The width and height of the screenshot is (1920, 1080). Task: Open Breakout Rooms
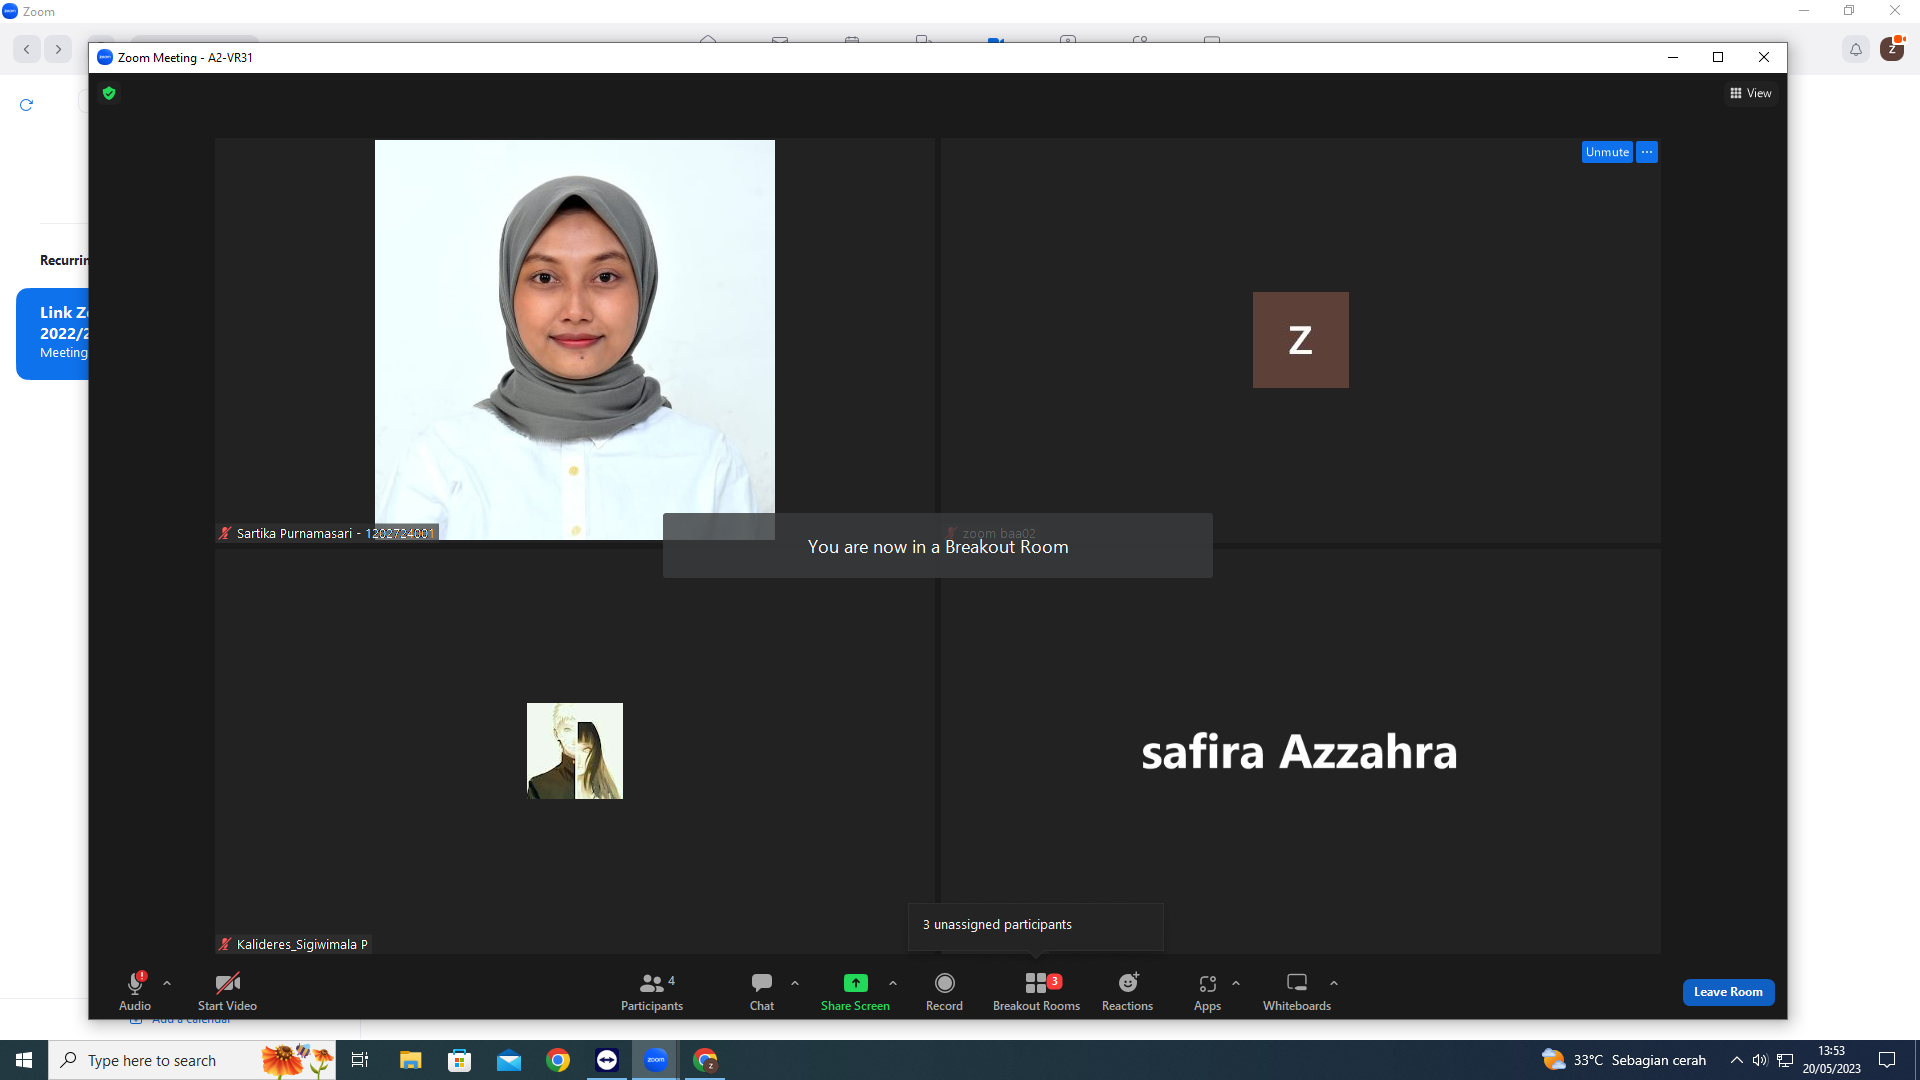tap(1036, 991)
